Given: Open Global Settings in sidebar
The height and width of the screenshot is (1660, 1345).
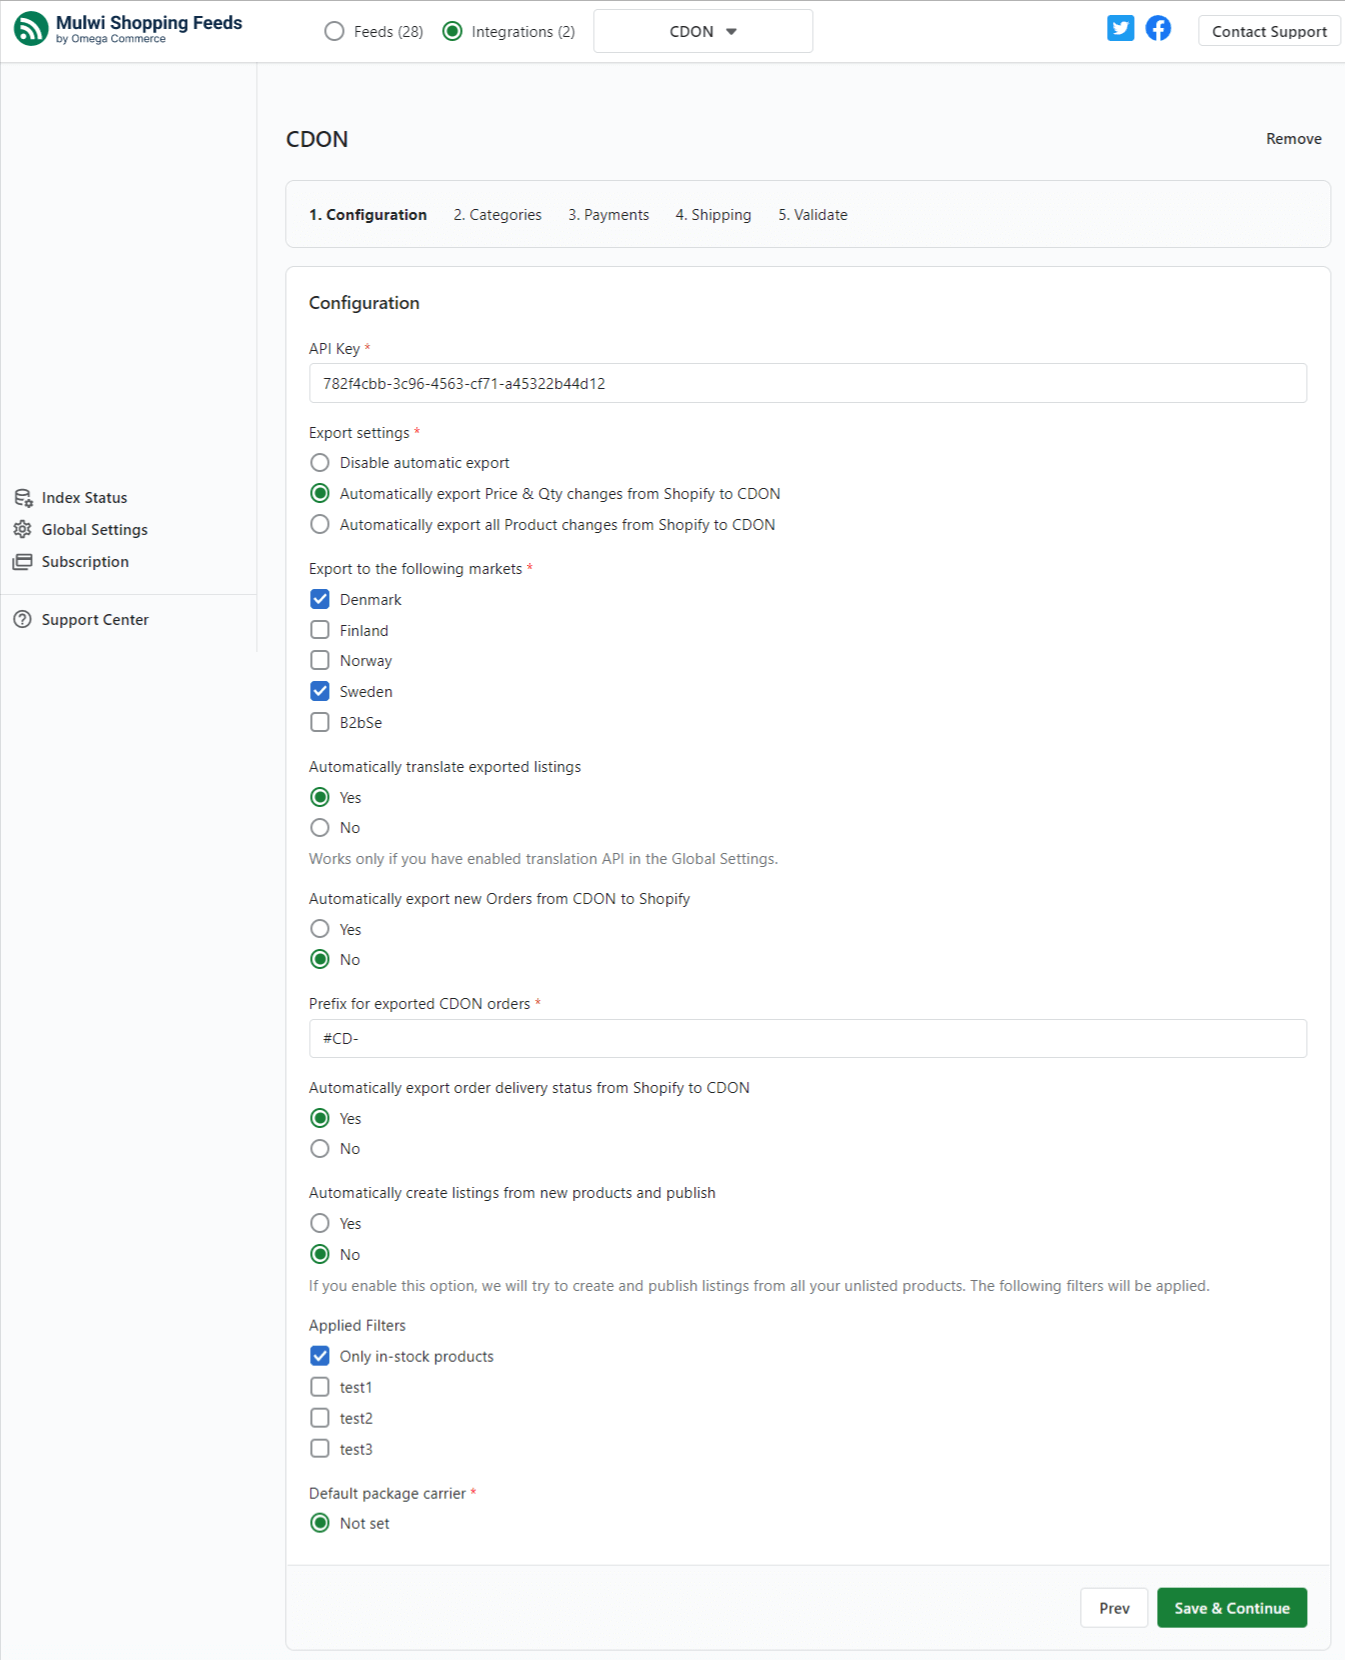Looking at the screenshot, I should [x=95, y=530].
